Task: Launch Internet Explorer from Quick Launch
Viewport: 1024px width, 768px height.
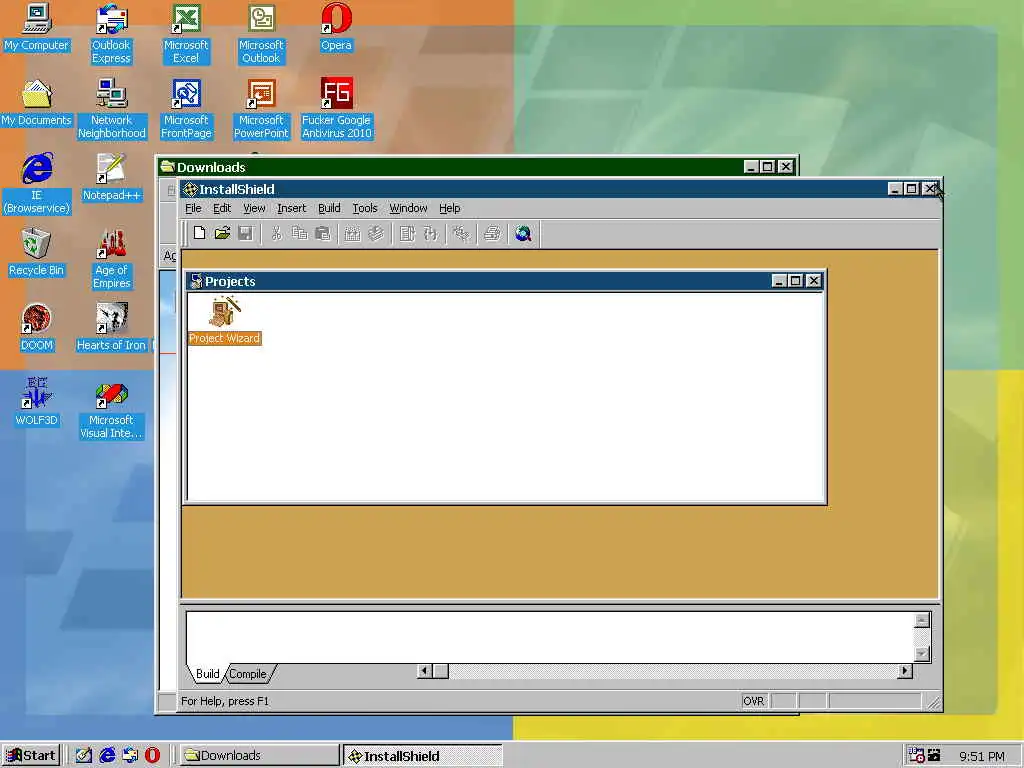Action: pos(107,756)
